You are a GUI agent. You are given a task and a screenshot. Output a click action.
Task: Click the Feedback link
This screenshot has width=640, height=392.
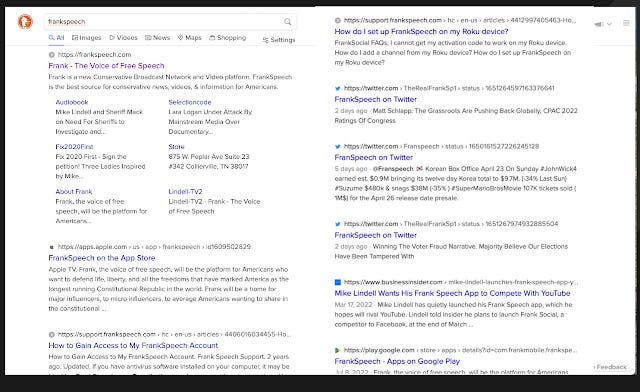coord(610,367)
